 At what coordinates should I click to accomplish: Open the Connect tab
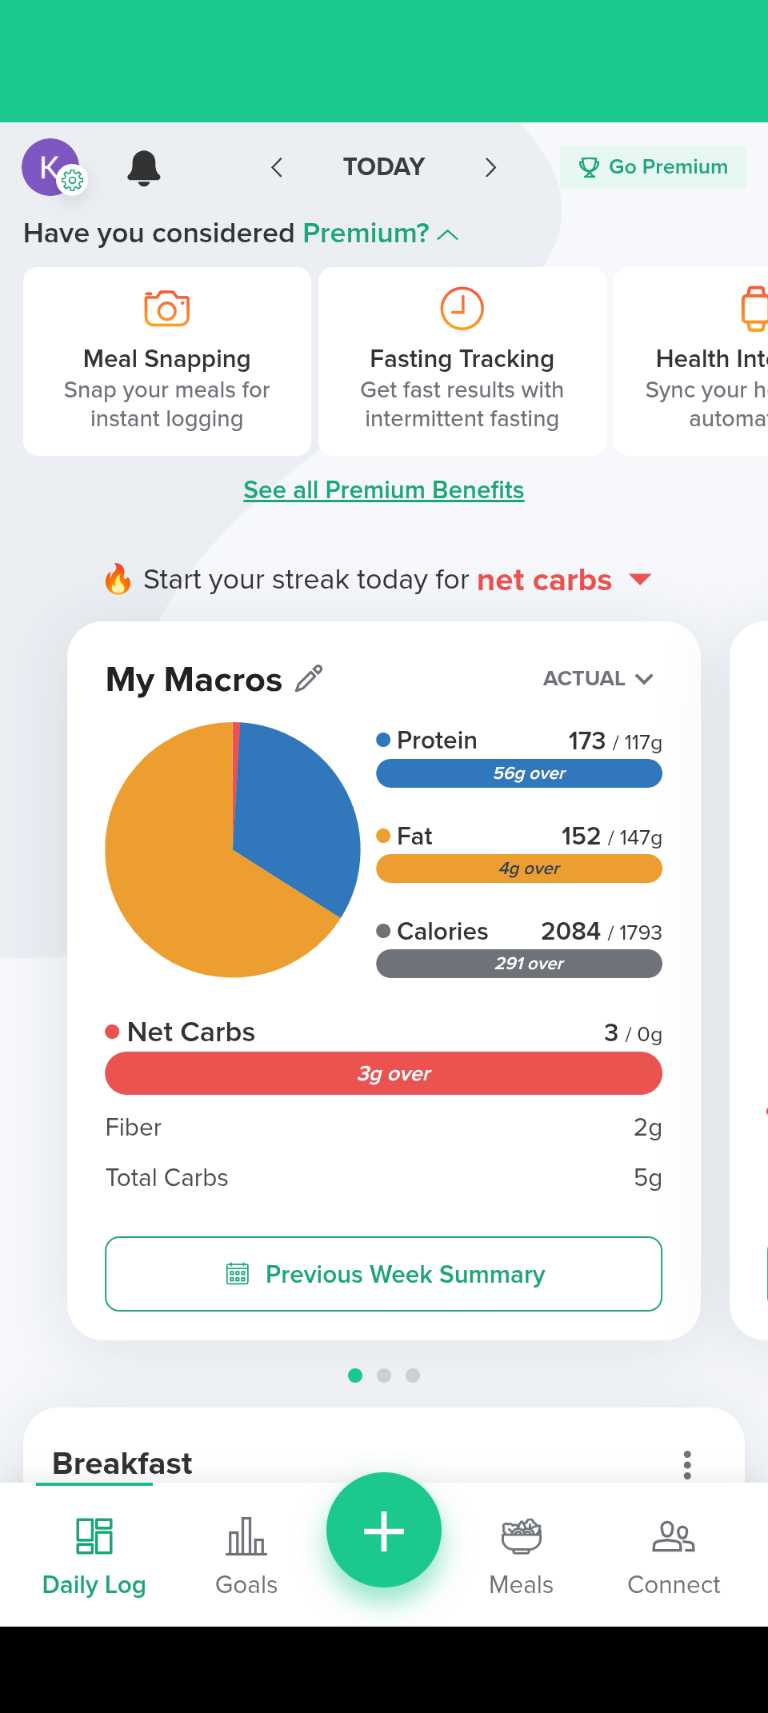click(673, 1555)
